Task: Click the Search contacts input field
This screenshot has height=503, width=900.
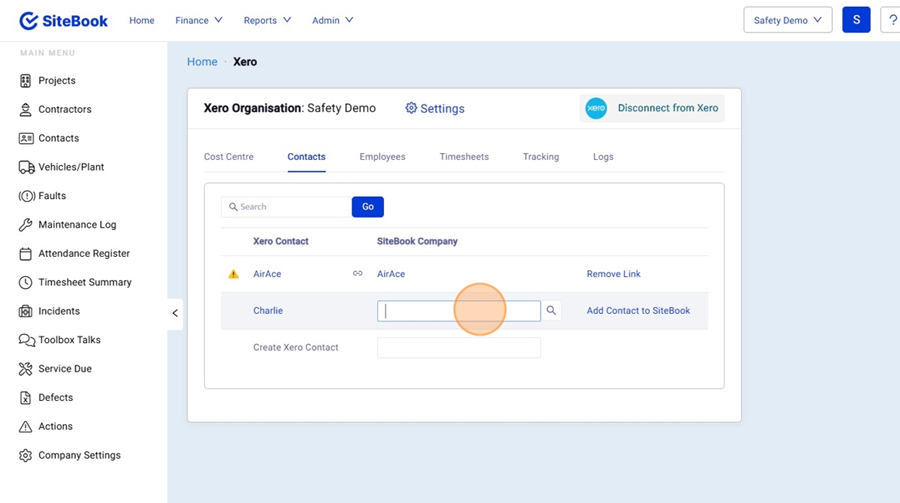Action: point(288,207)
